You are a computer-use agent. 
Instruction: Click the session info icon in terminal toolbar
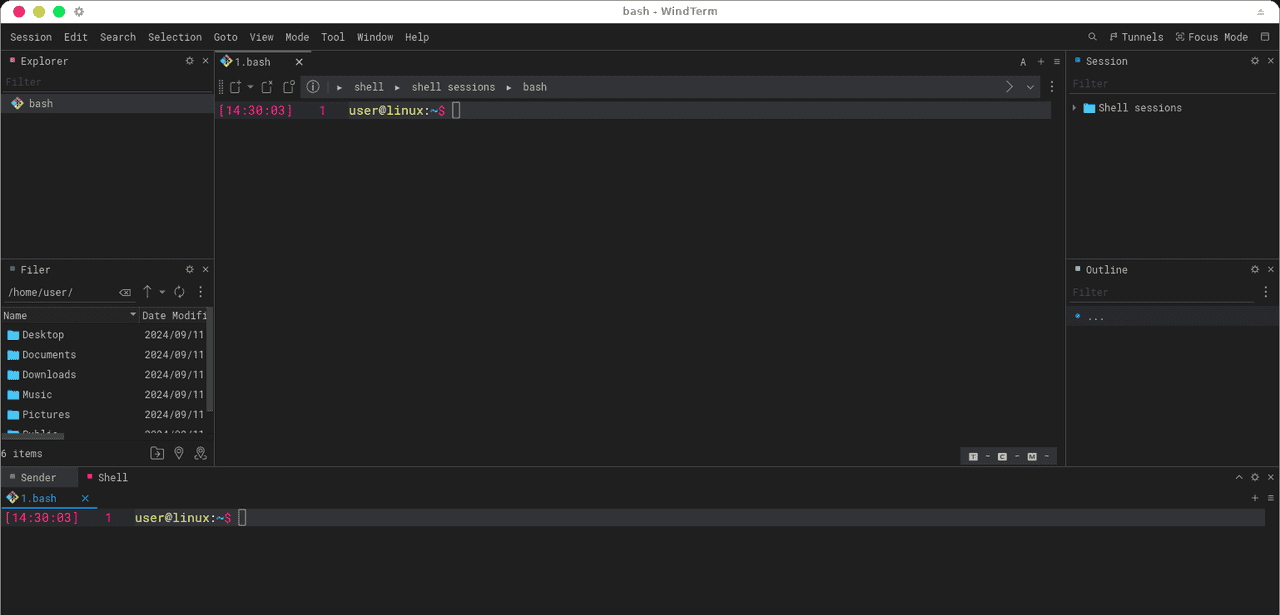[313, 87]
